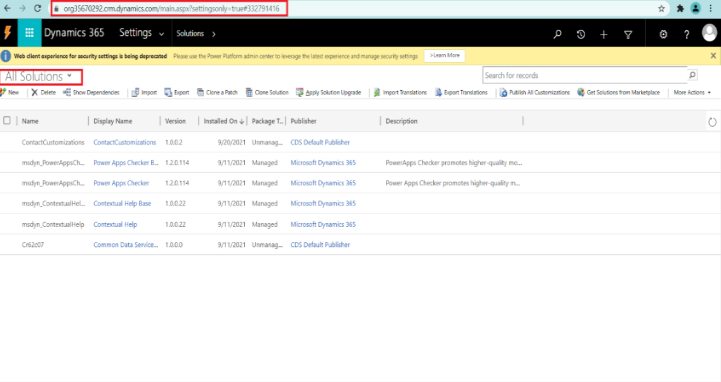721x382 pixels.
Task: Click the search records magnifier button
Action: [692, 75]
